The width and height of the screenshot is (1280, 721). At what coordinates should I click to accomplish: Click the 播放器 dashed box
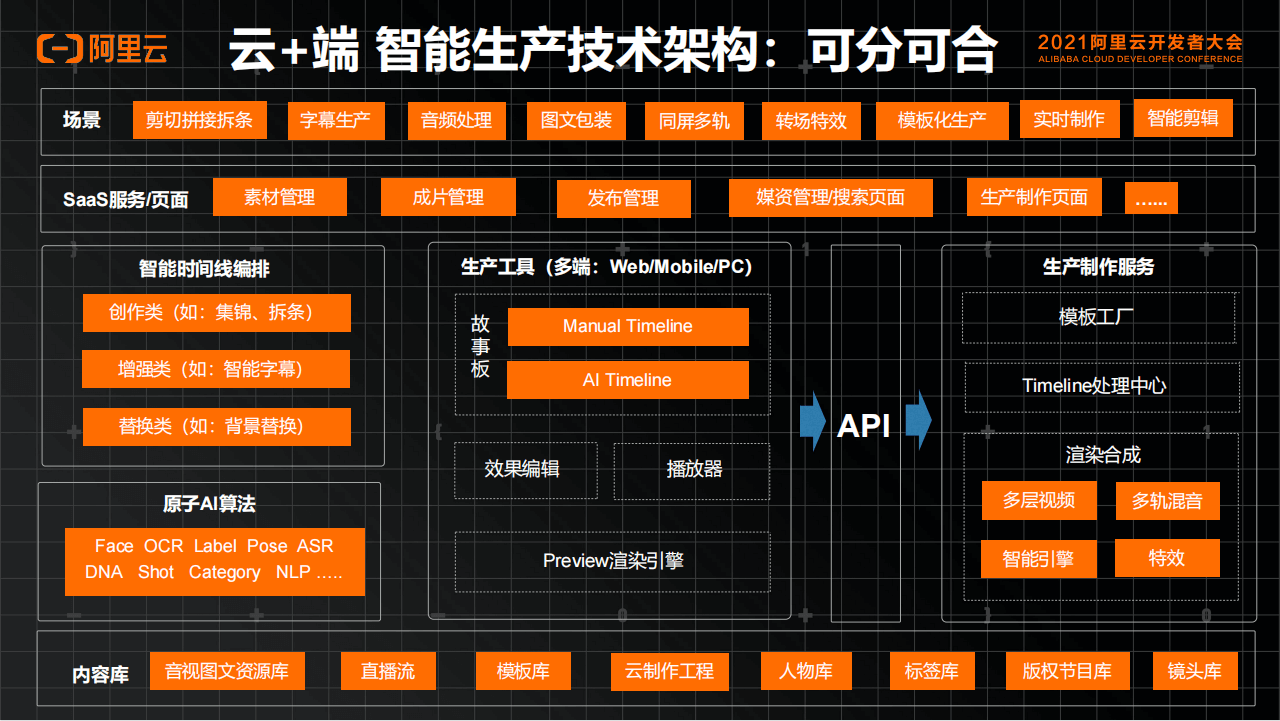[692, 471]
